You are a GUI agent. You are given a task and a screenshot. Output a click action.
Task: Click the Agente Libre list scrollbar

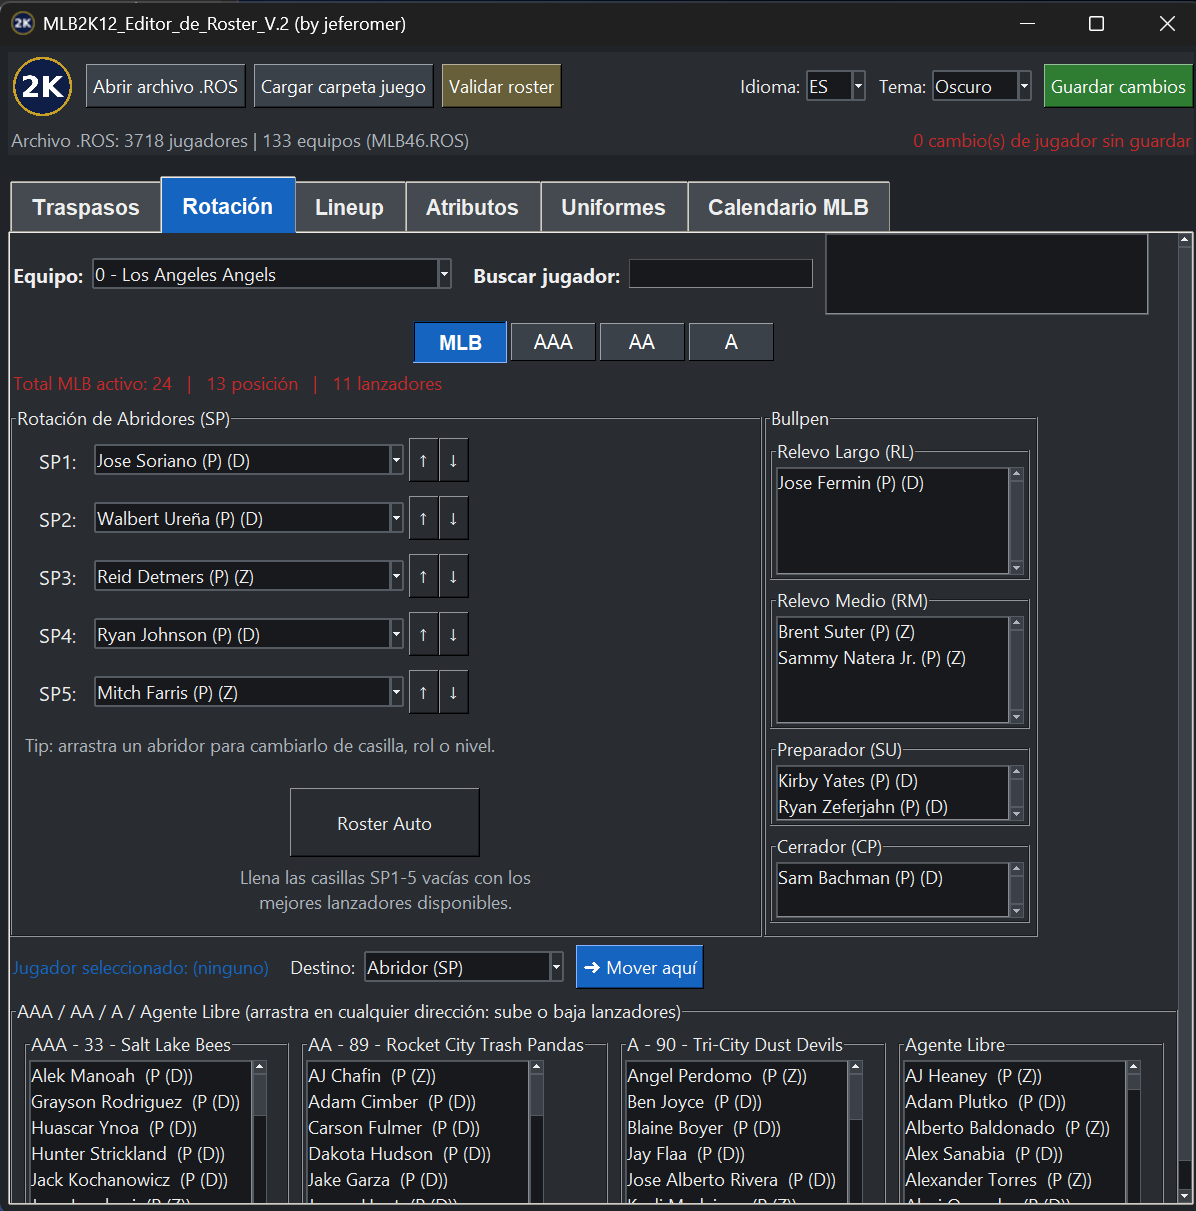(1134, 1130)
